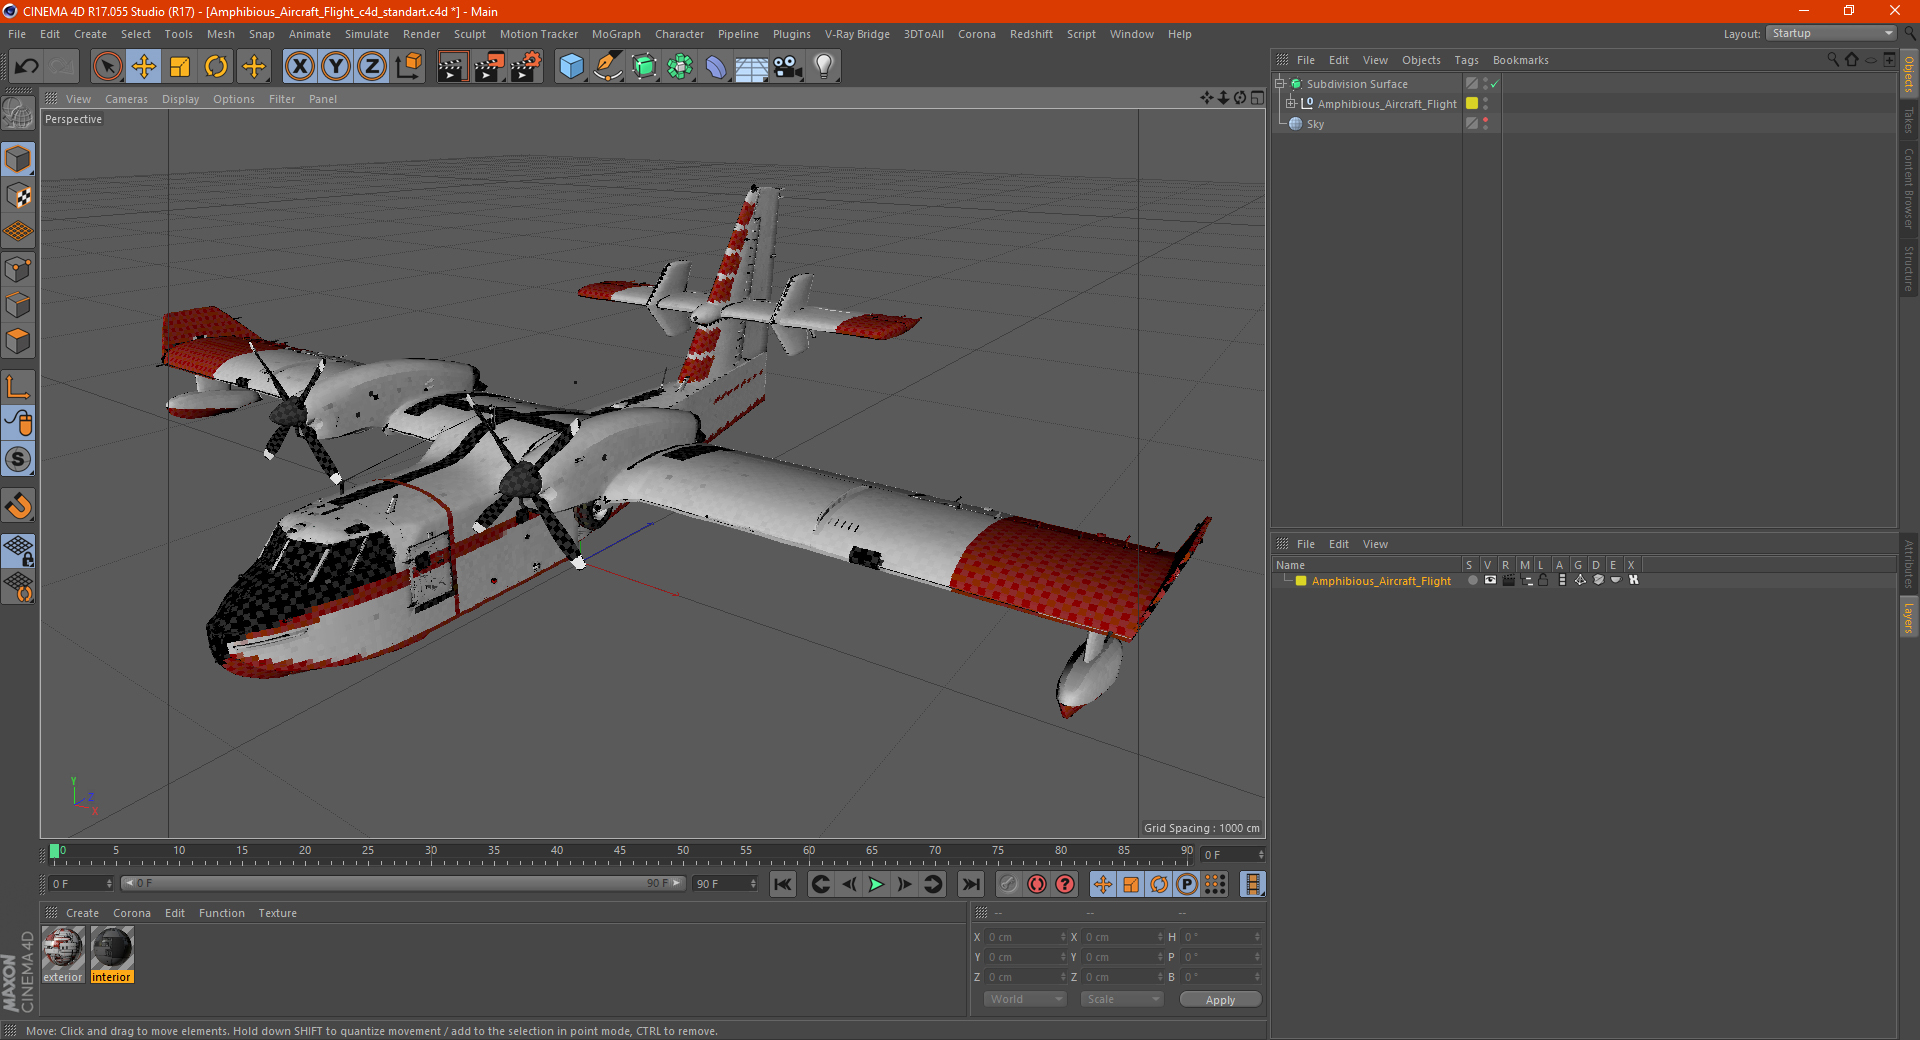Add a Cube primitive object

(x=571, y=67)
